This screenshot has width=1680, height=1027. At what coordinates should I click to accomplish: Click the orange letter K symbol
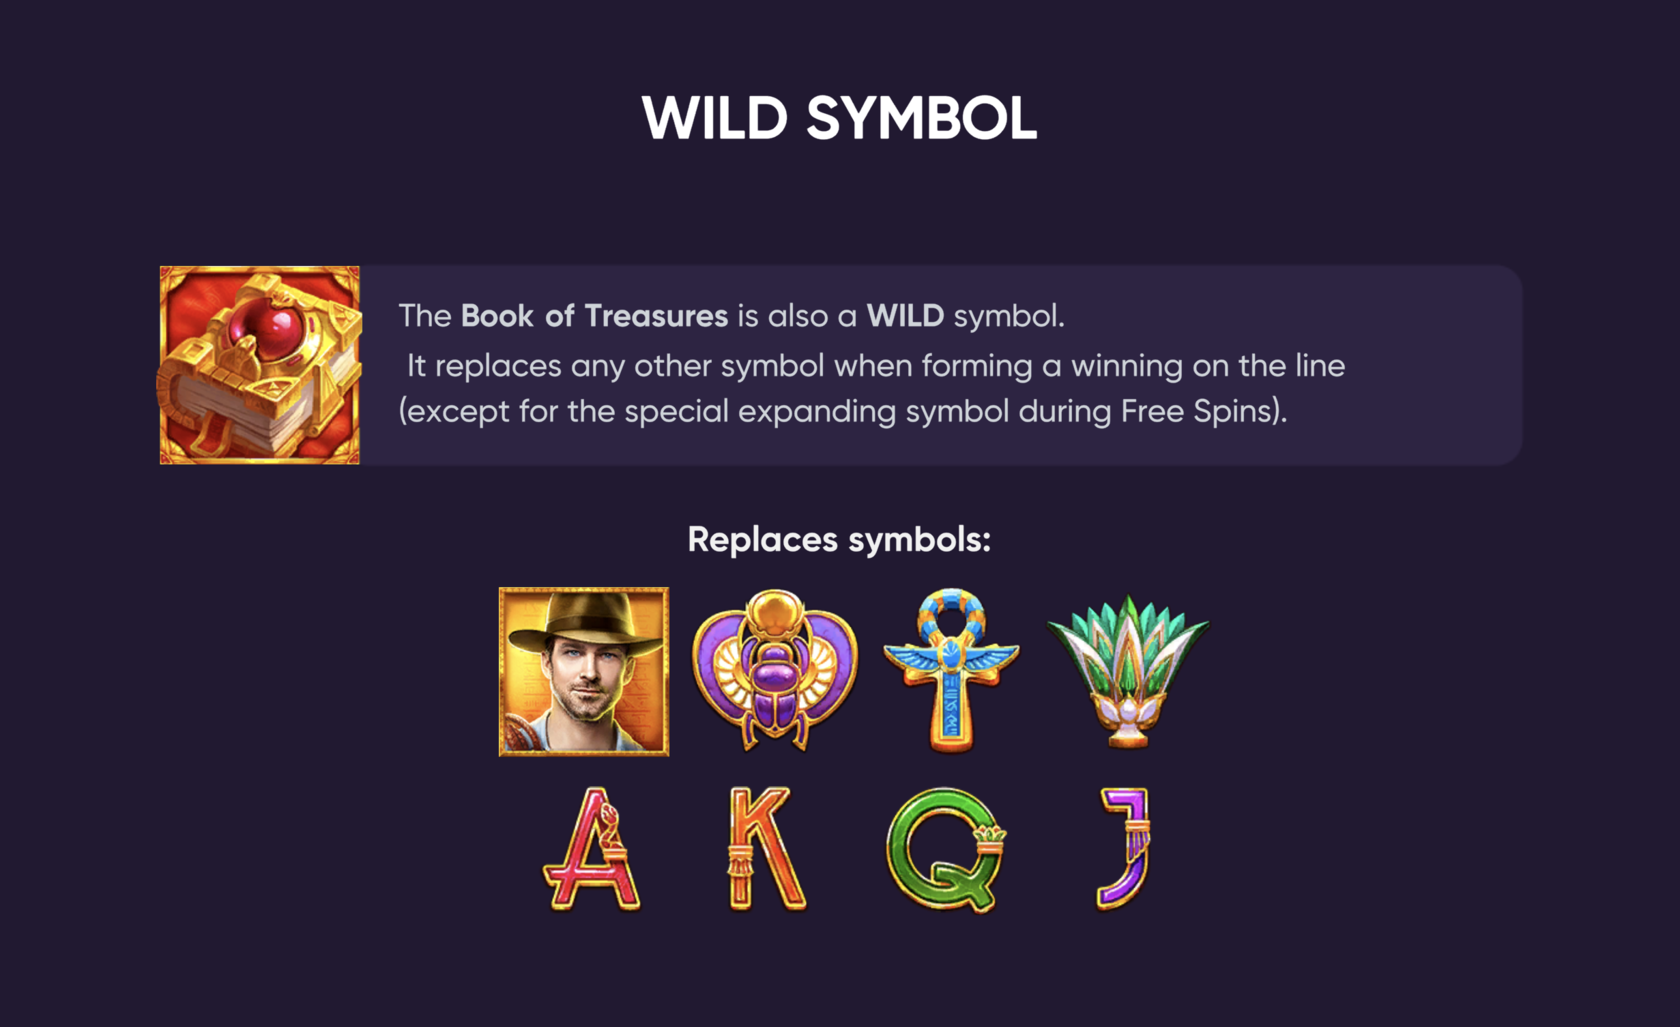765,848
